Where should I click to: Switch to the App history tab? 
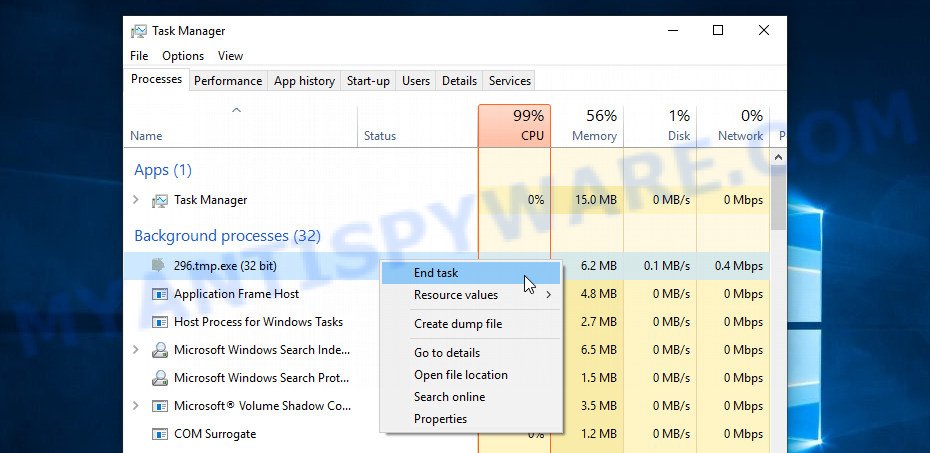coord(304,81)
